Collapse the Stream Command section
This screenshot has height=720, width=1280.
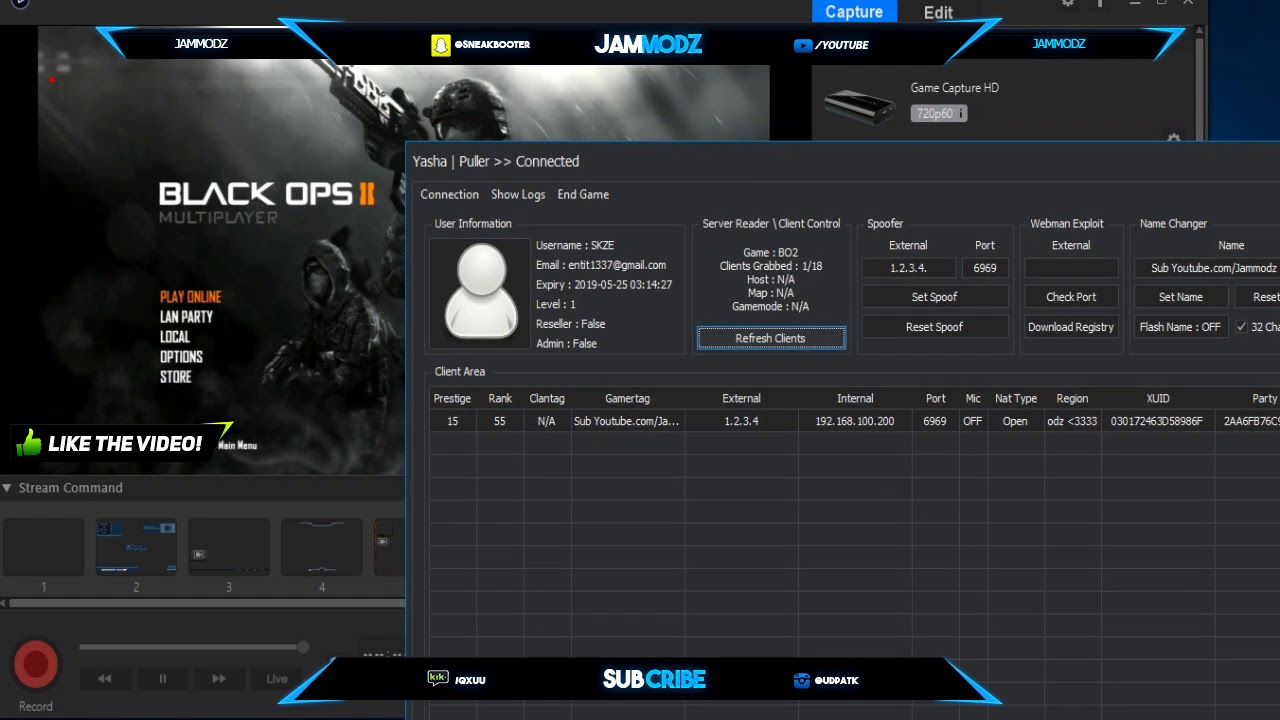coord(7,488)
